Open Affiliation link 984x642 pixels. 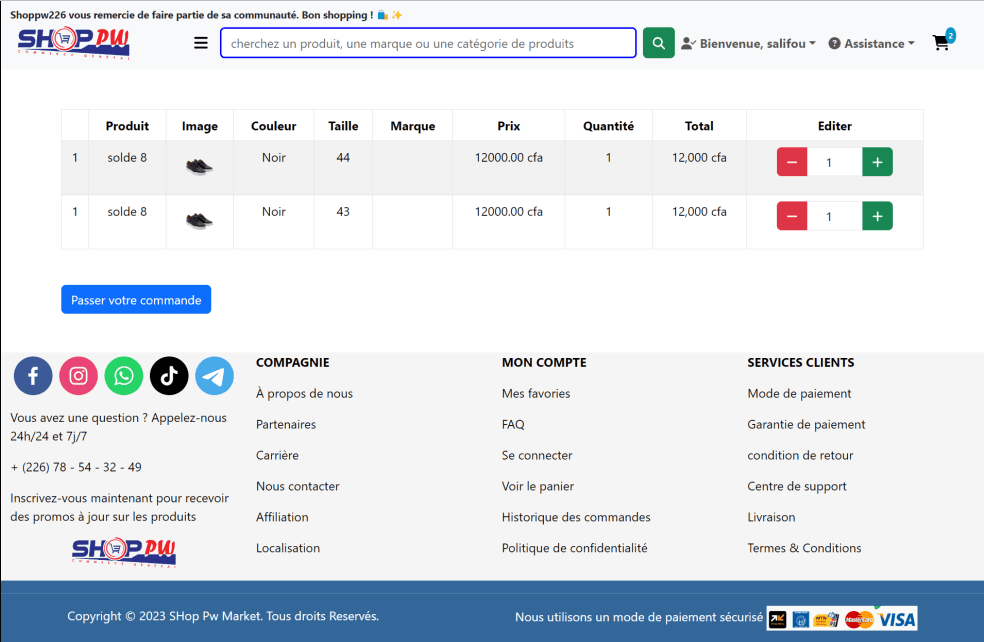[282, 516]
